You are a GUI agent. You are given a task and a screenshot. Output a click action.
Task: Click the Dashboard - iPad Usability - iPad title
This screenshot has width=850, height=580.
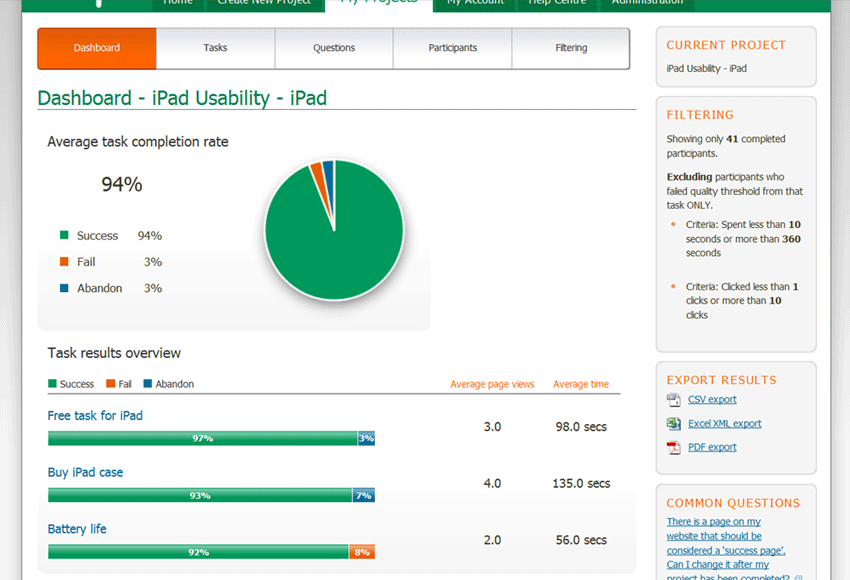coord(182,98)
